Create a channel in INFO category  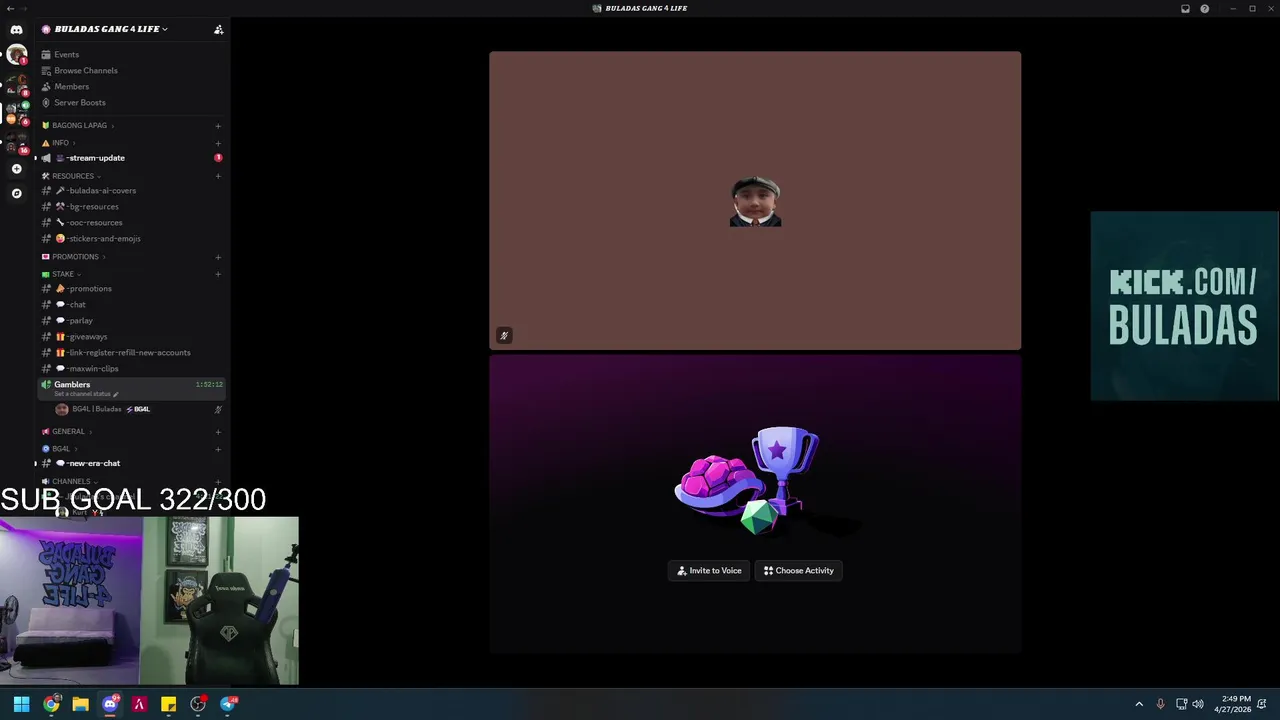218,143
